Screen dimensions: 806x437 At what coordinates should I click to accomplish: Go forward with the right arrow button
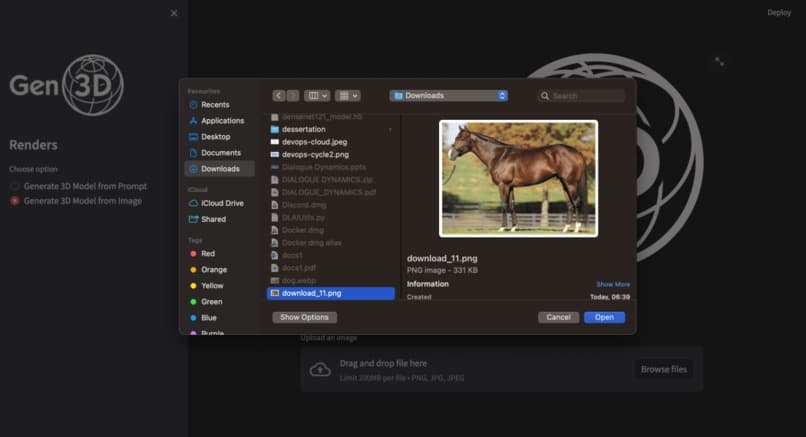point(292,96)
